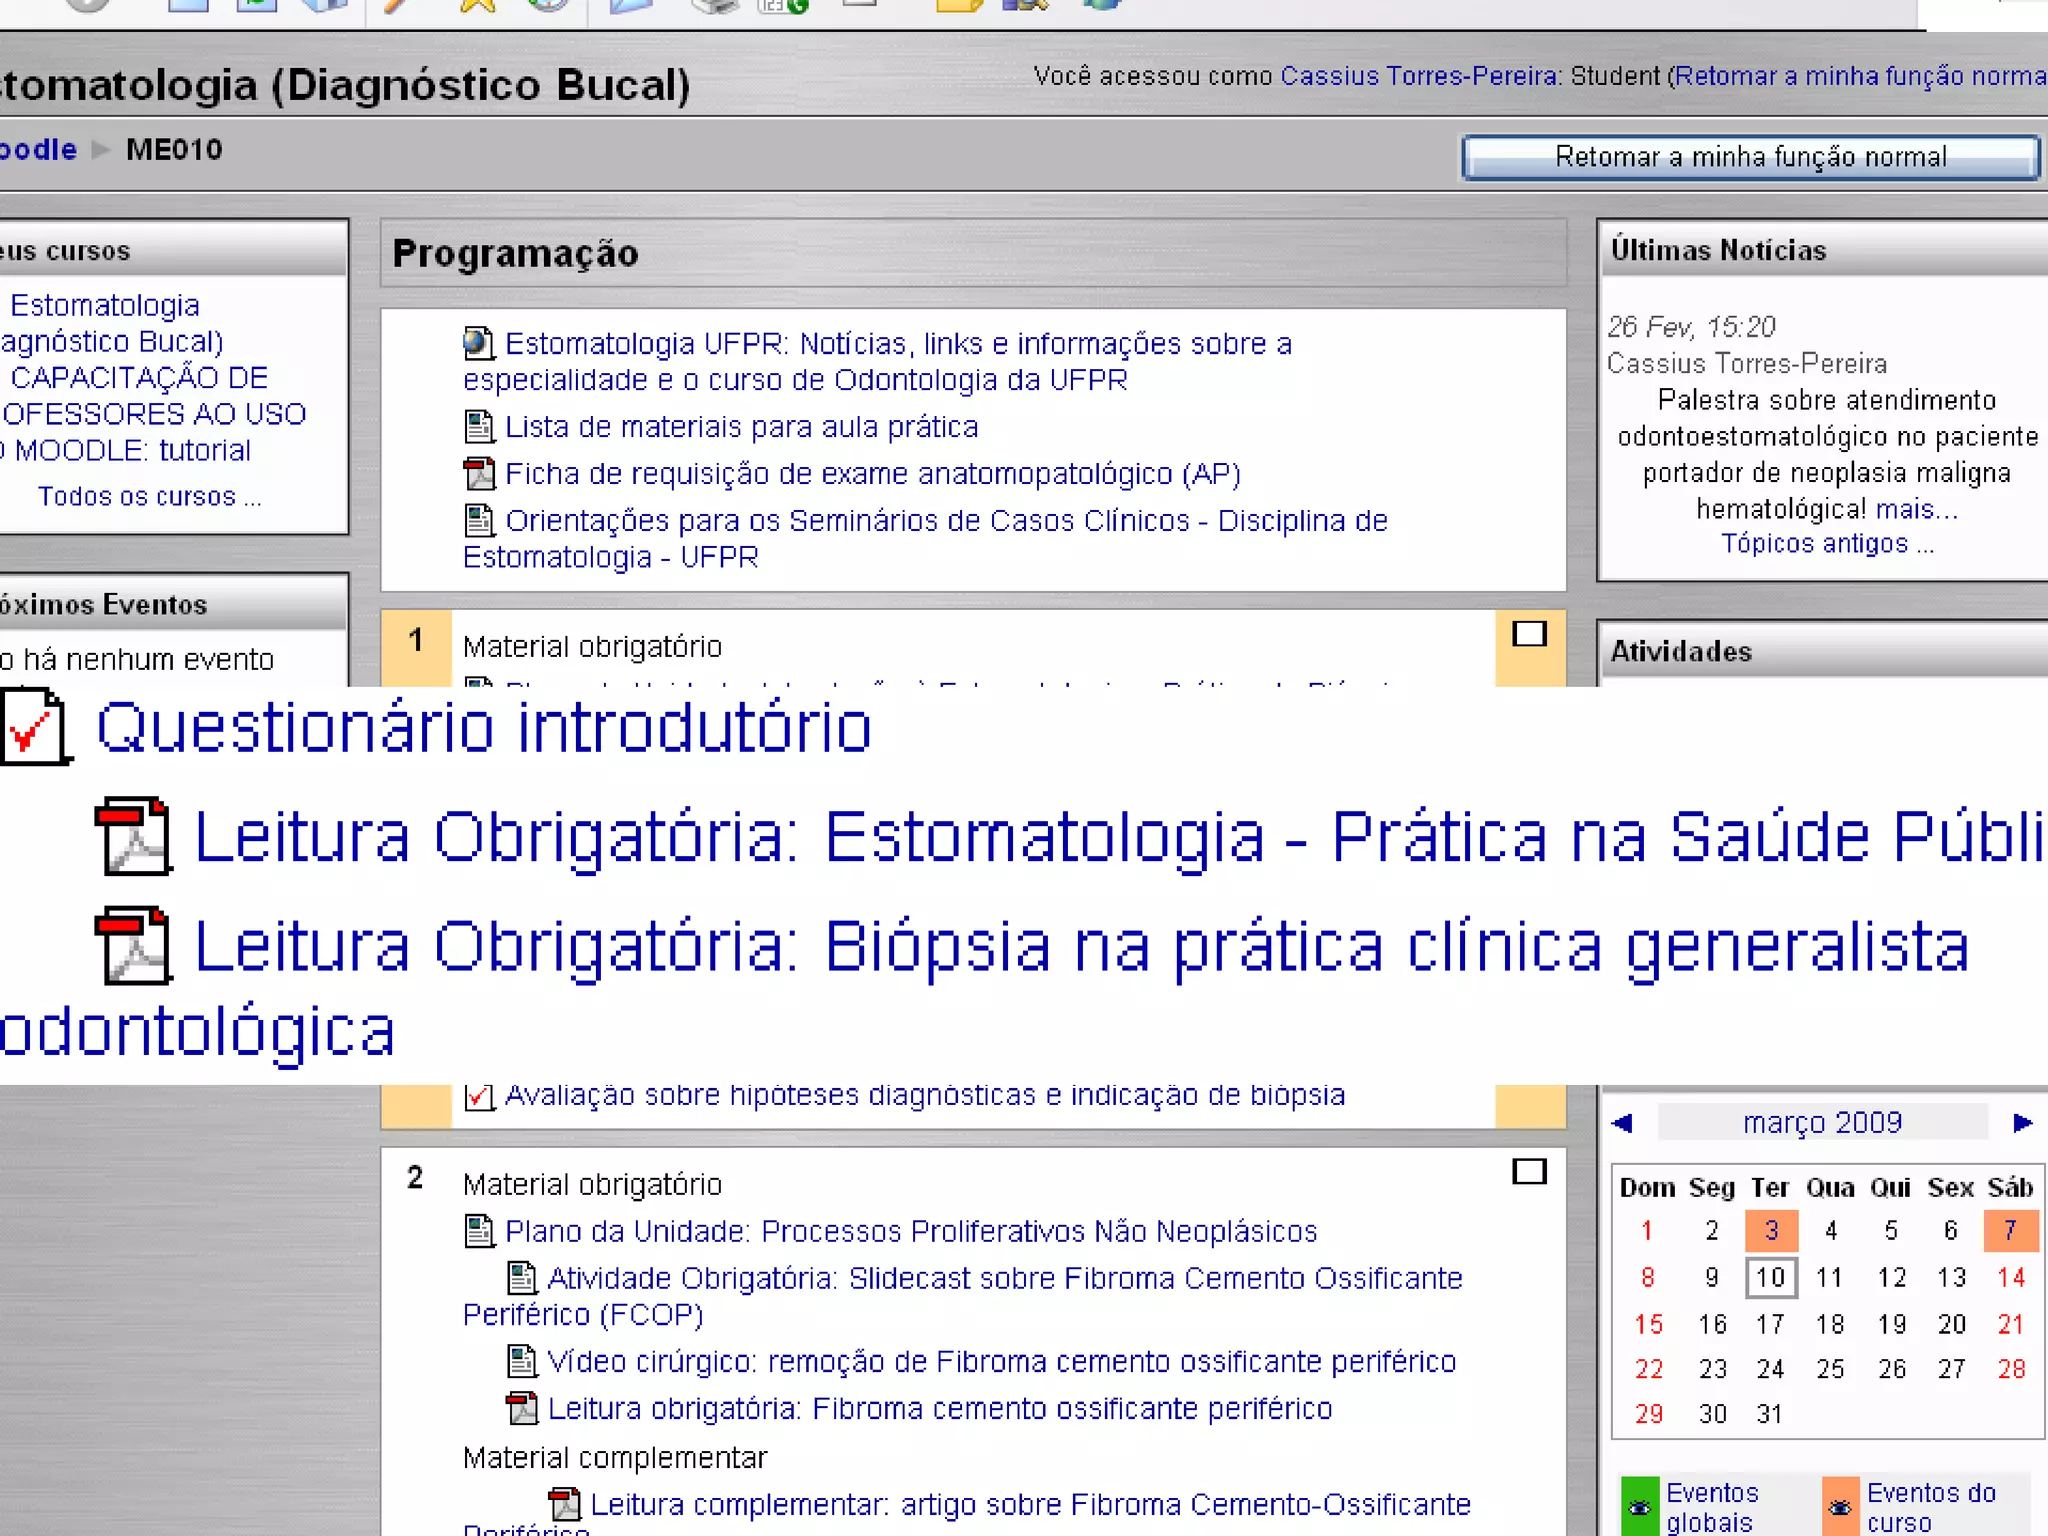The width and height of the screenshot is (2048, 1536).
Task: Go to the next month in the calendar
Action: coord(2022,1123)
